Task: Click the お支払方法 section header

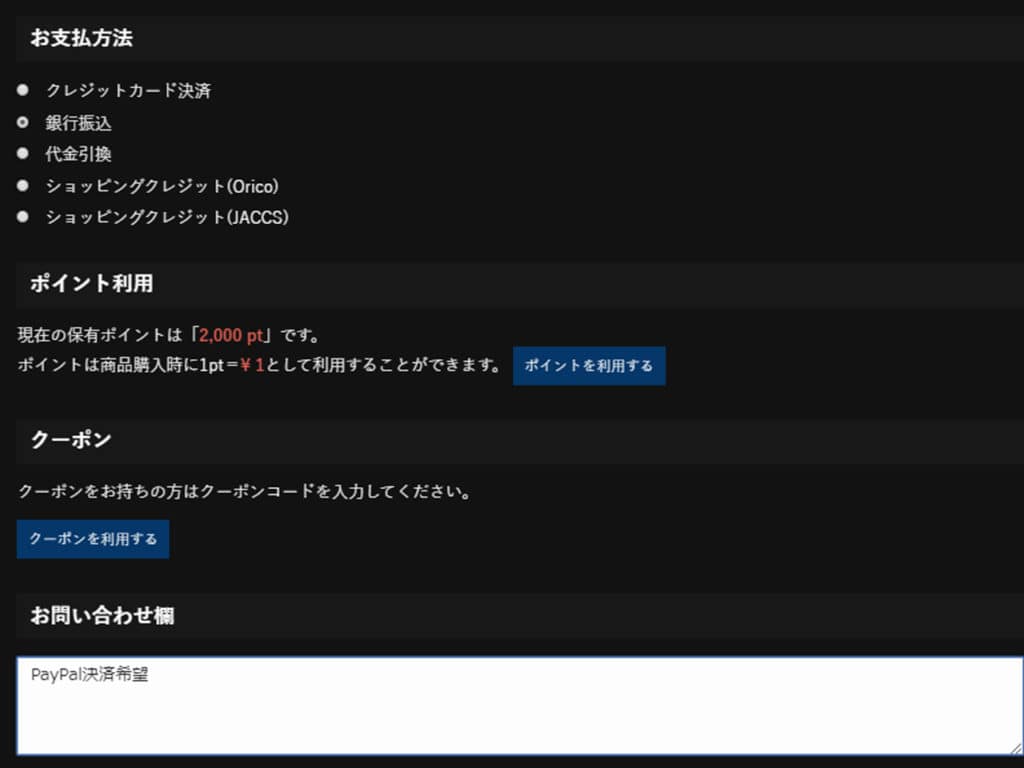Action: (x=82, y=39)
